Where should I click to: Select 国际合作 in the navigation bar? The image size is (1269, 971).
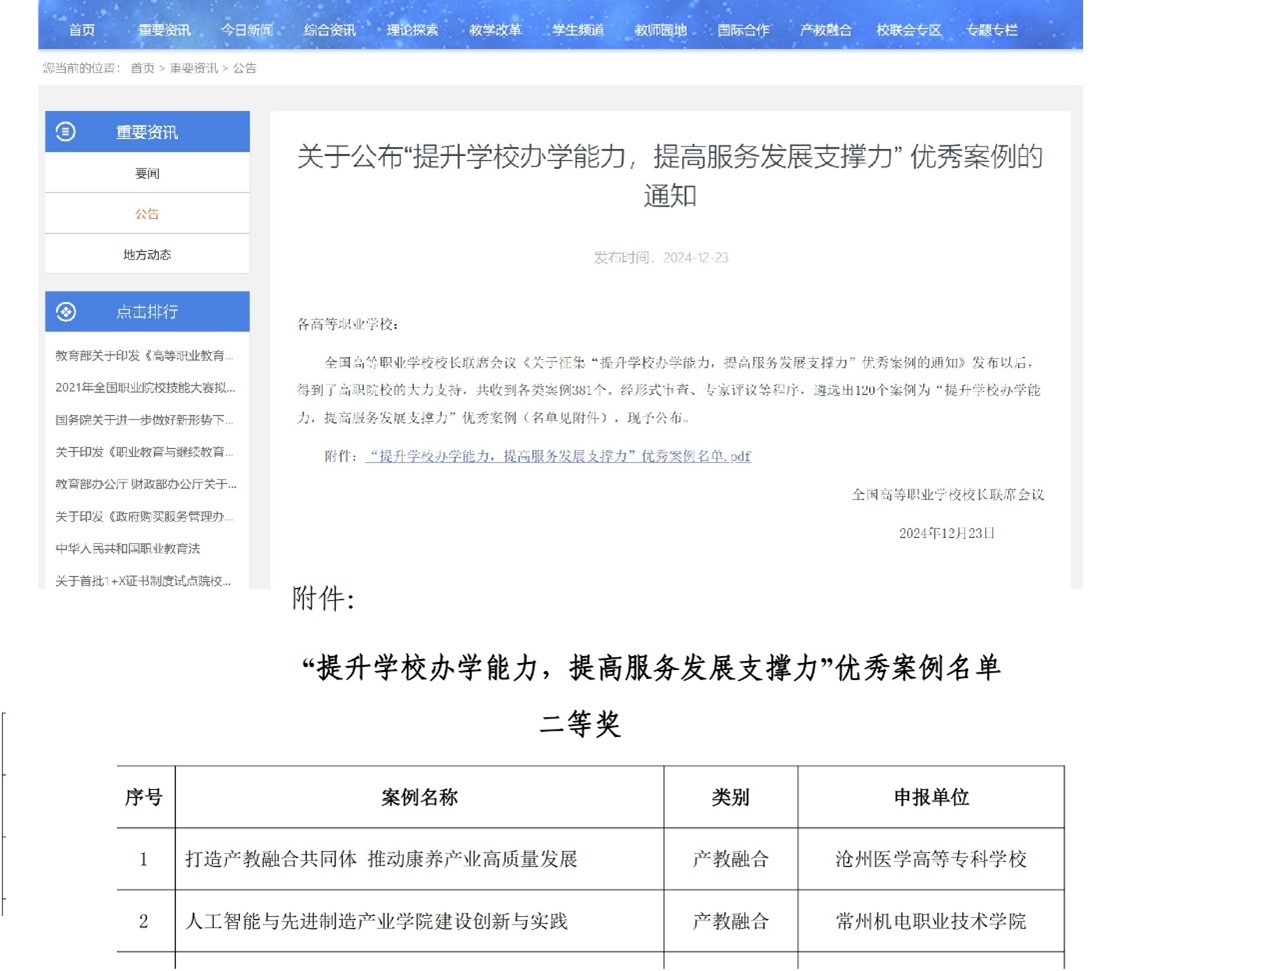(743, 30)
